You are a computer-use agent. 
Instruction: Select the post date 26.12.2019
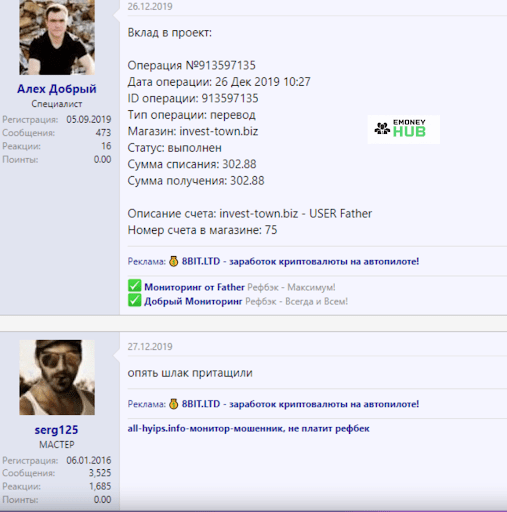(x=150, y=6)
